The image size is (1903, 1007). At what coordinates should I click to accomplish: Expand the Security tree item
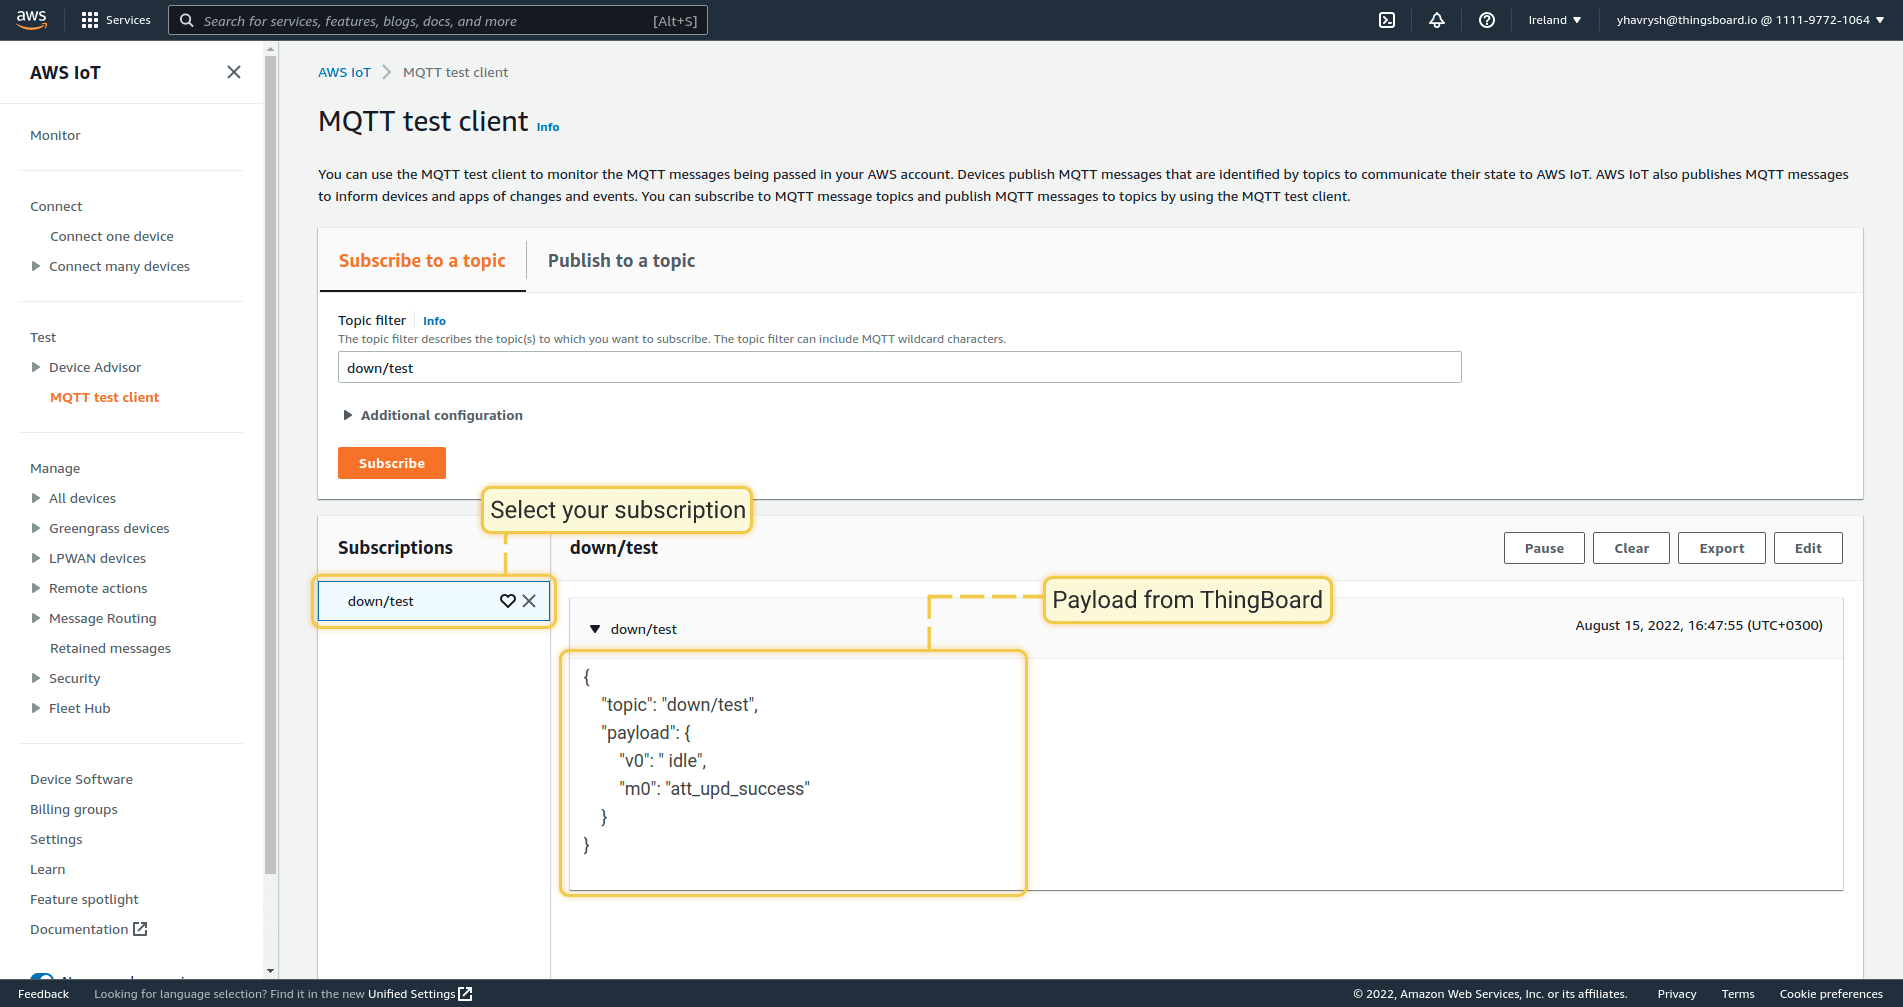point(36,678)
